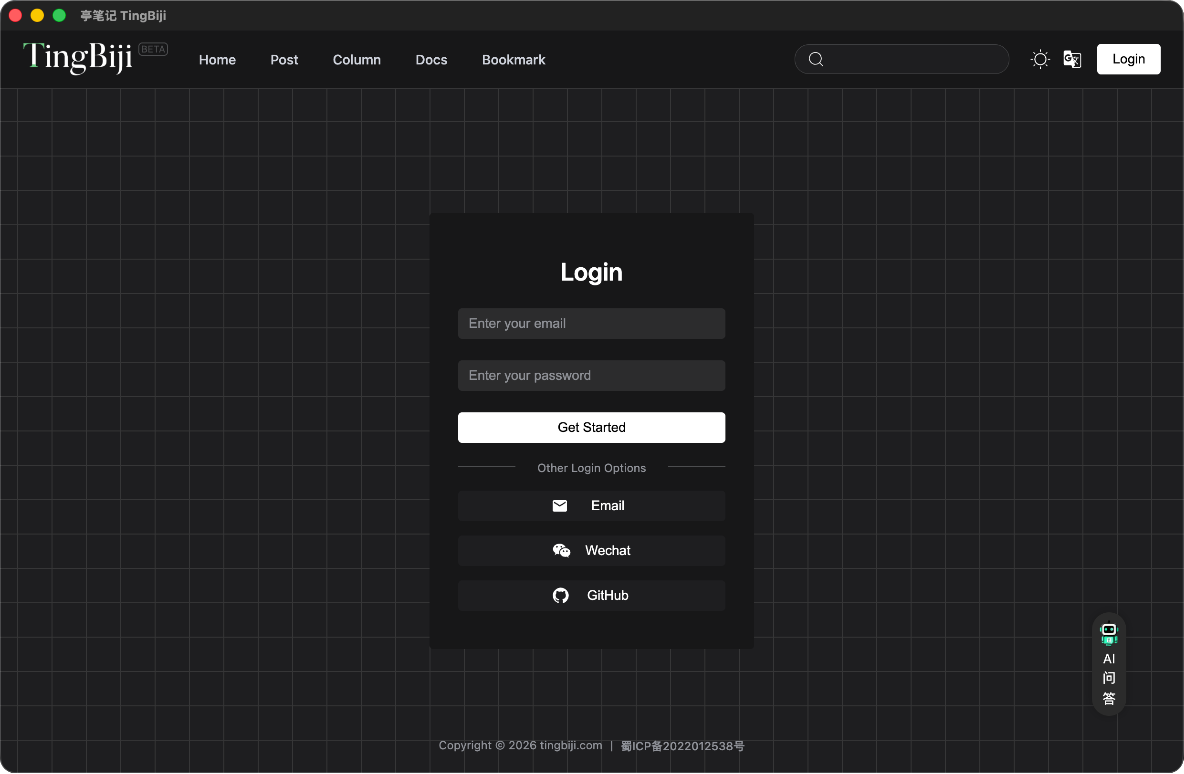Toggle the light/dark theme sun icon
1184x774 pixels.
(x=1040, y=59)
